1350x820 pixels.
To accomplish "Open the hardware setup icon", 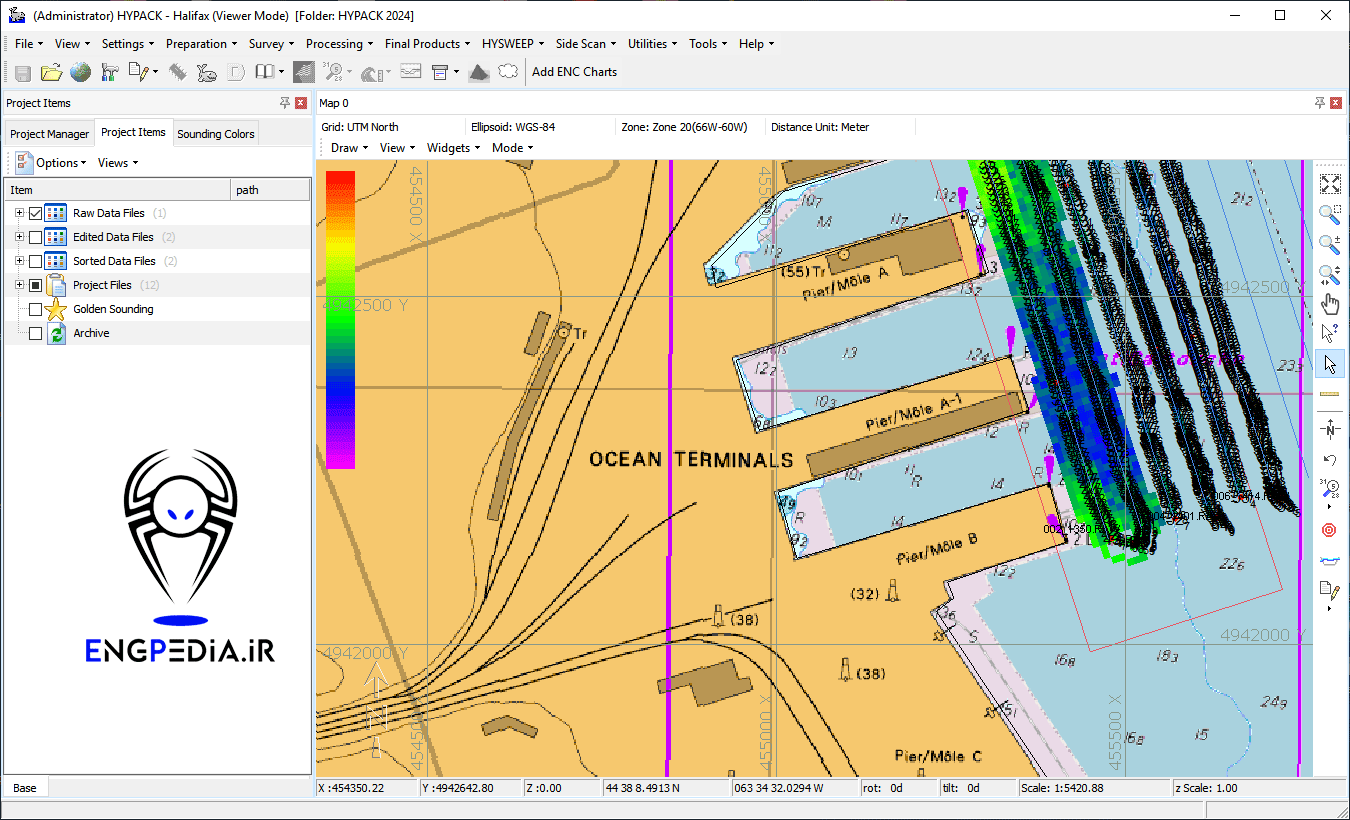I will click(109, 72).
